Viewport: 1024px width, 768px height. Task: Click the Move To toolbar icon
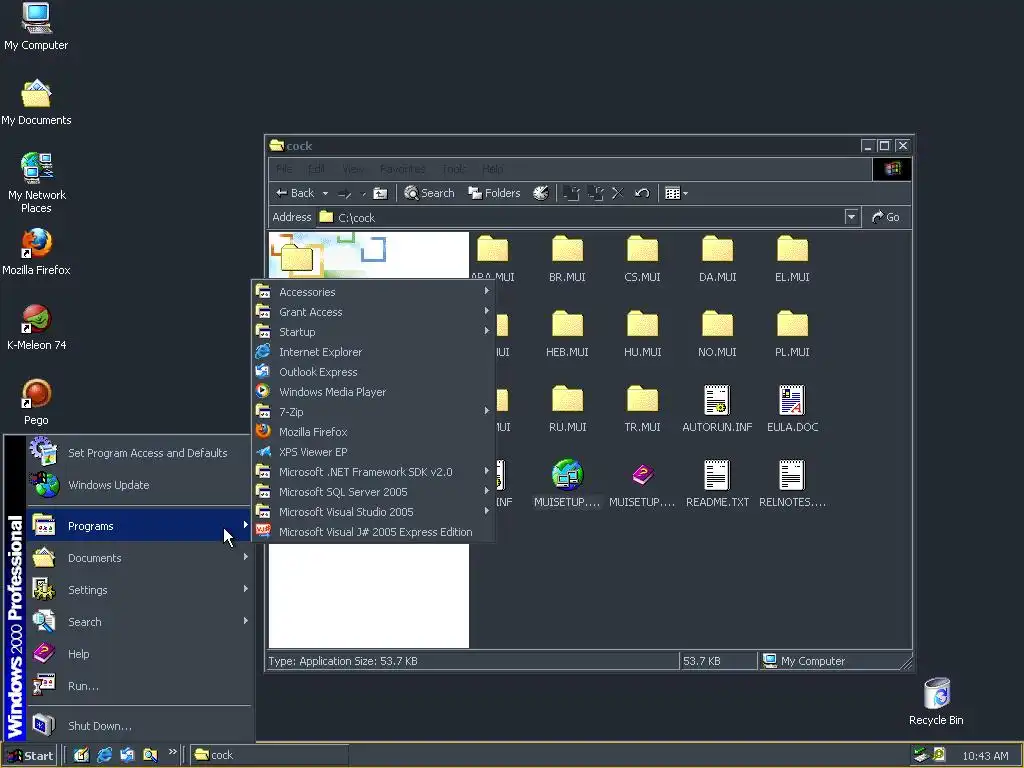click(571, 193)
